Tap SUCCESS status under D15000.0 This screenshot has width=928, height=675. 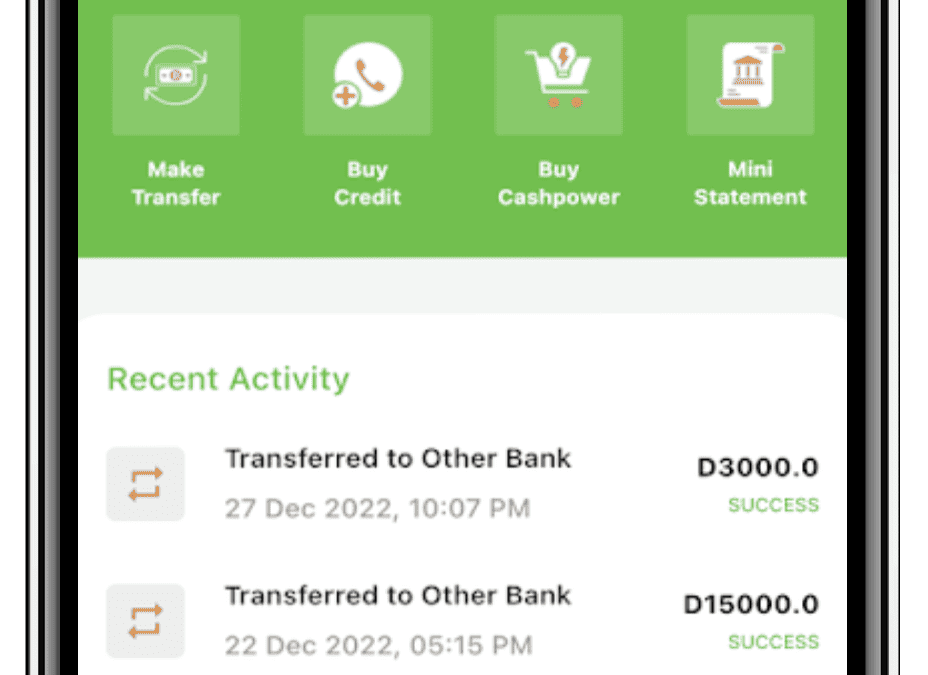pos(773,642)
